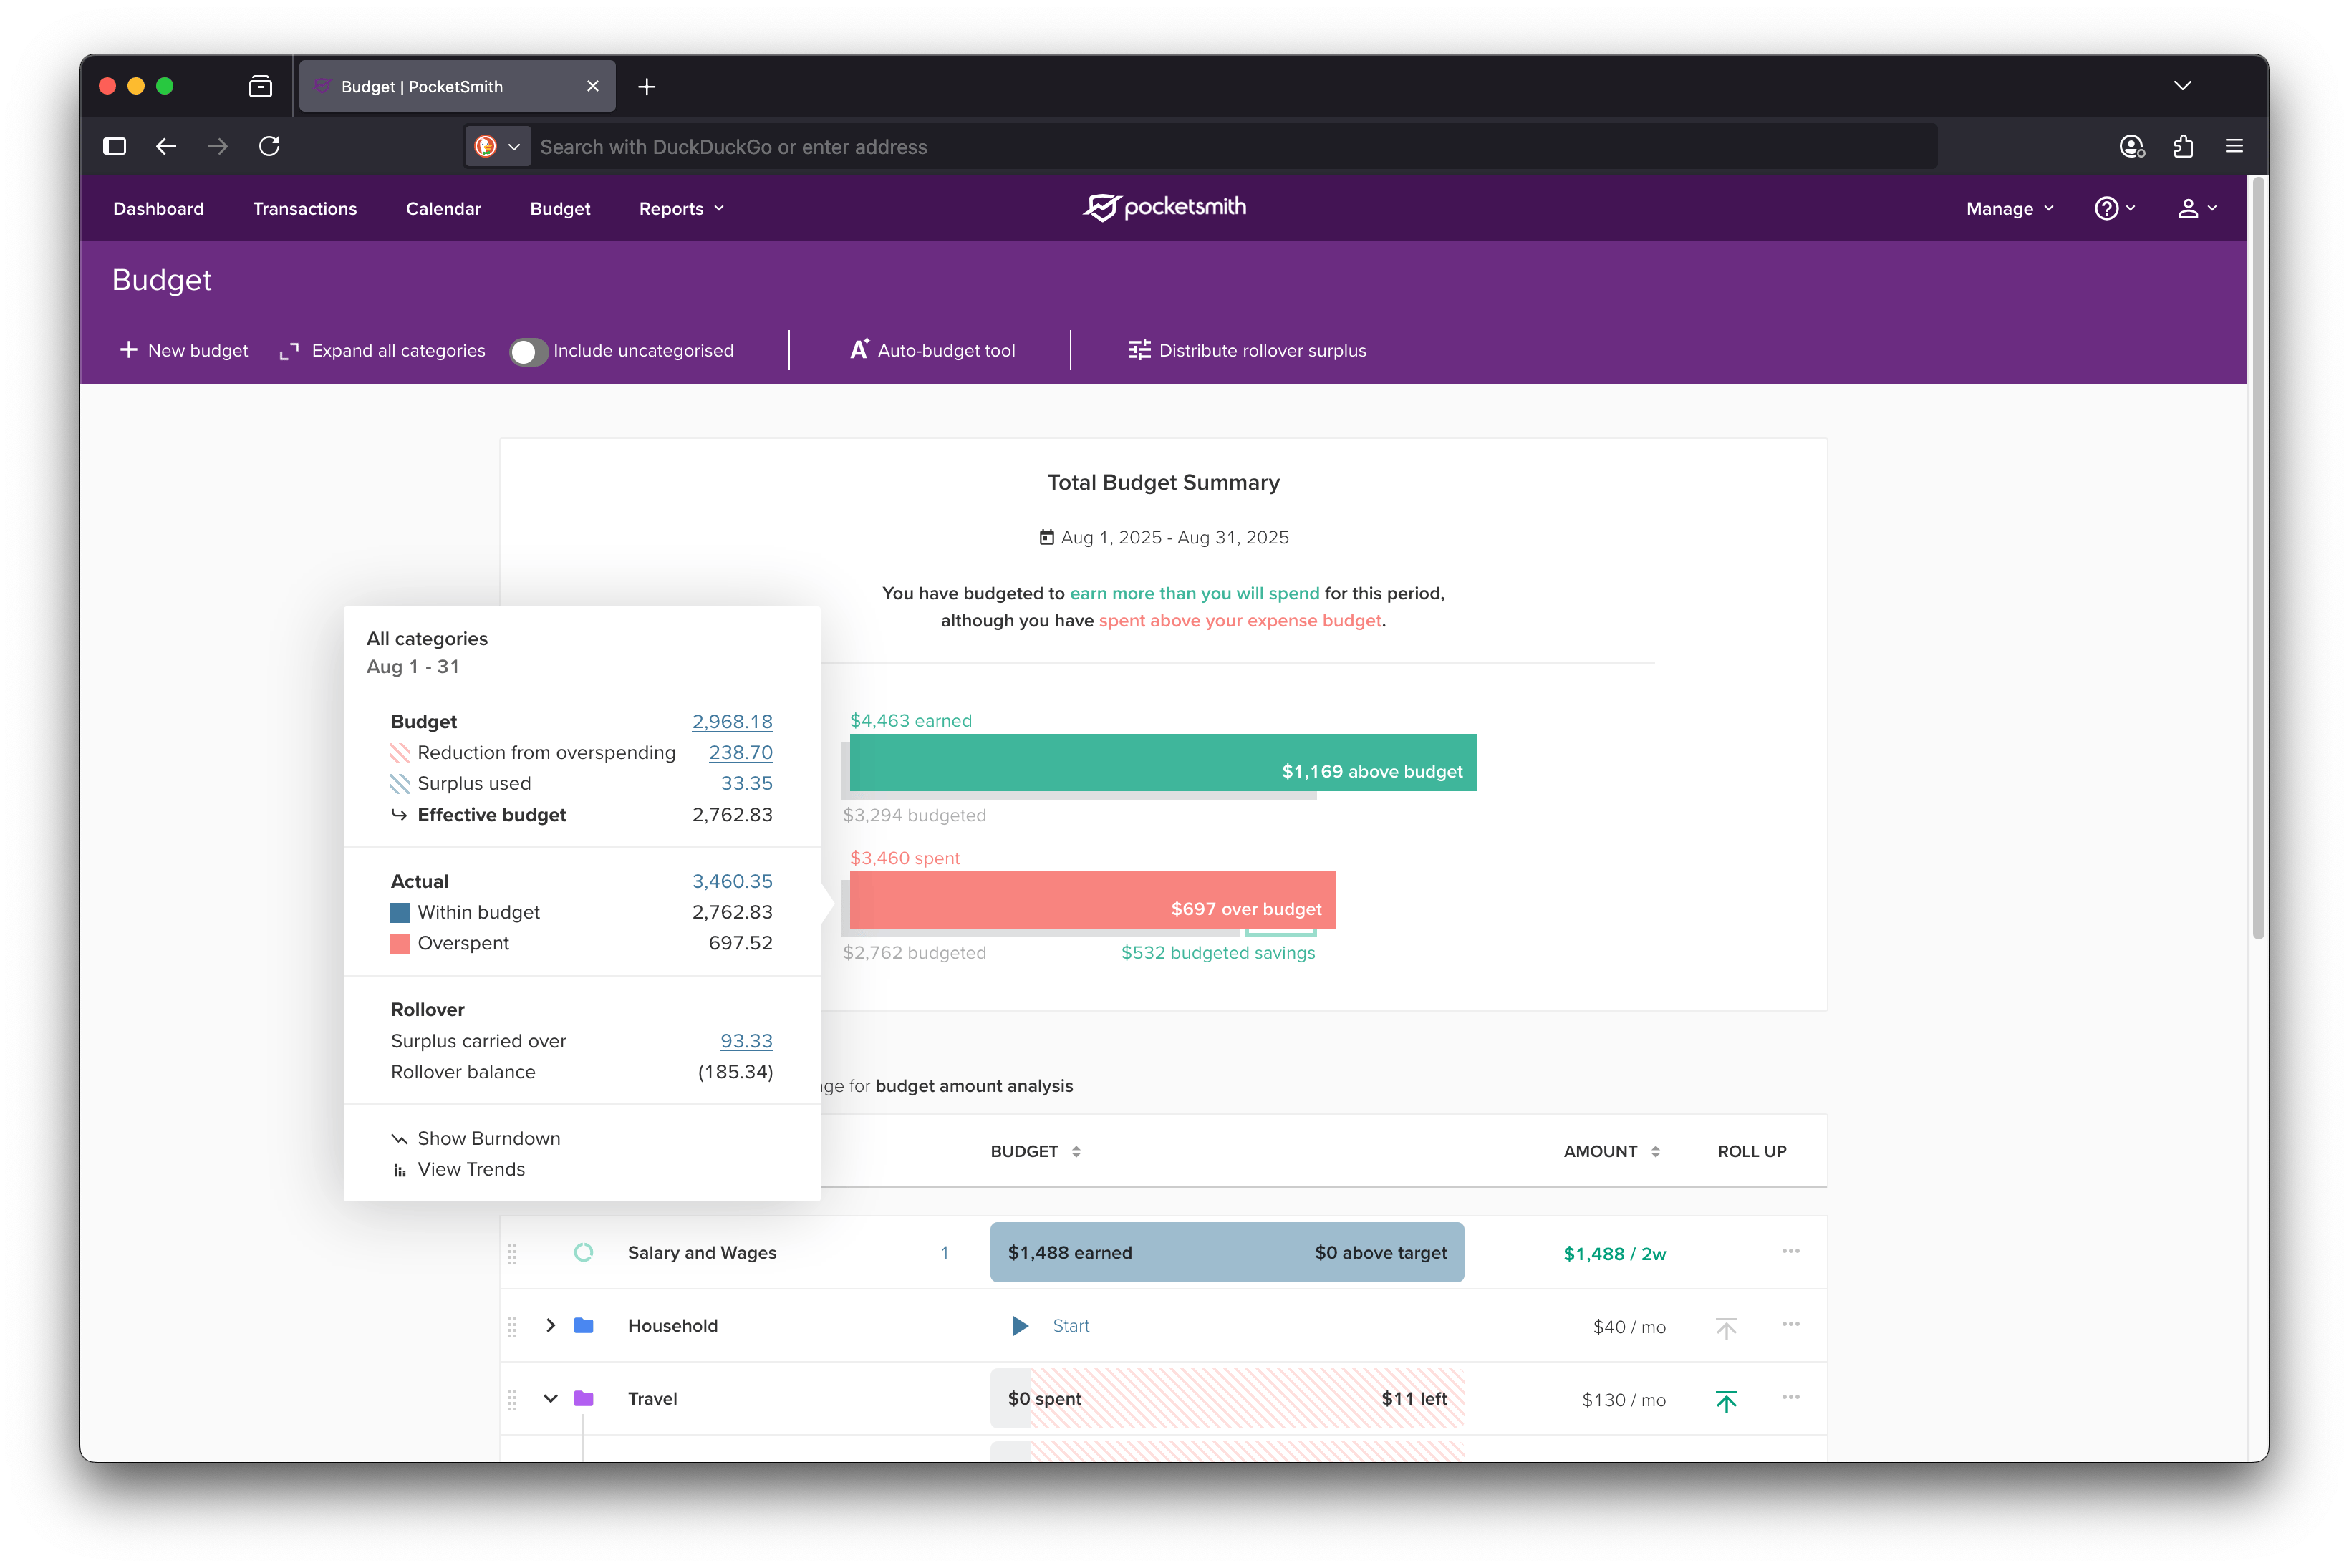Open the help question-mark menu
The image size is (2349, 1568).
coord(2114,208)
